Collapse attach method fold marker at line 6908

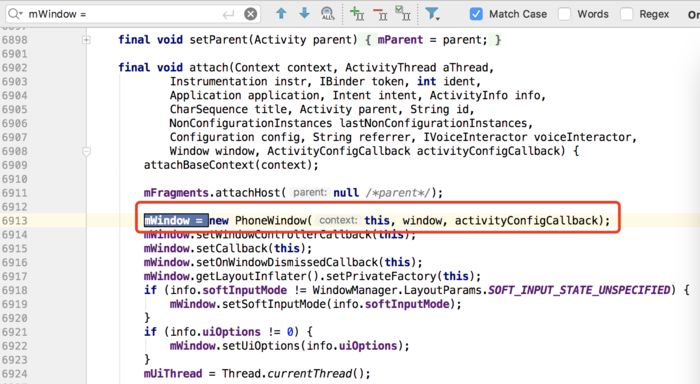[x=86, y=151]
